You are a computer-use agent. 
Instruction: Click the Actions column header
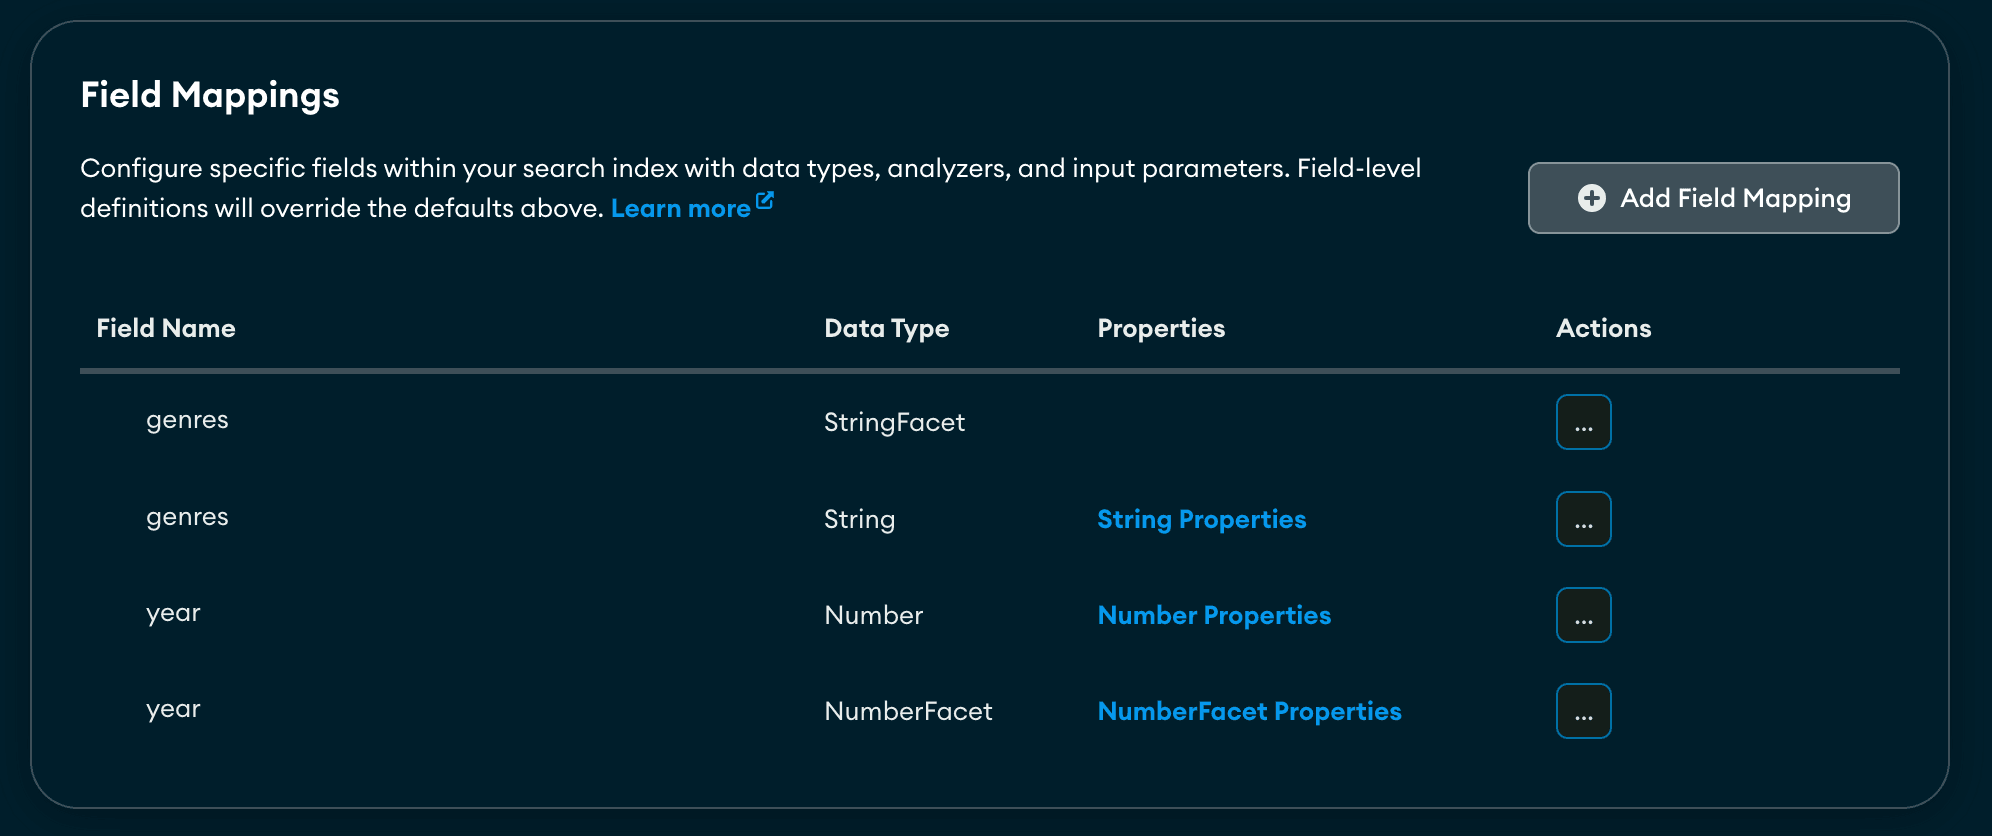[x=1603, y=328]
